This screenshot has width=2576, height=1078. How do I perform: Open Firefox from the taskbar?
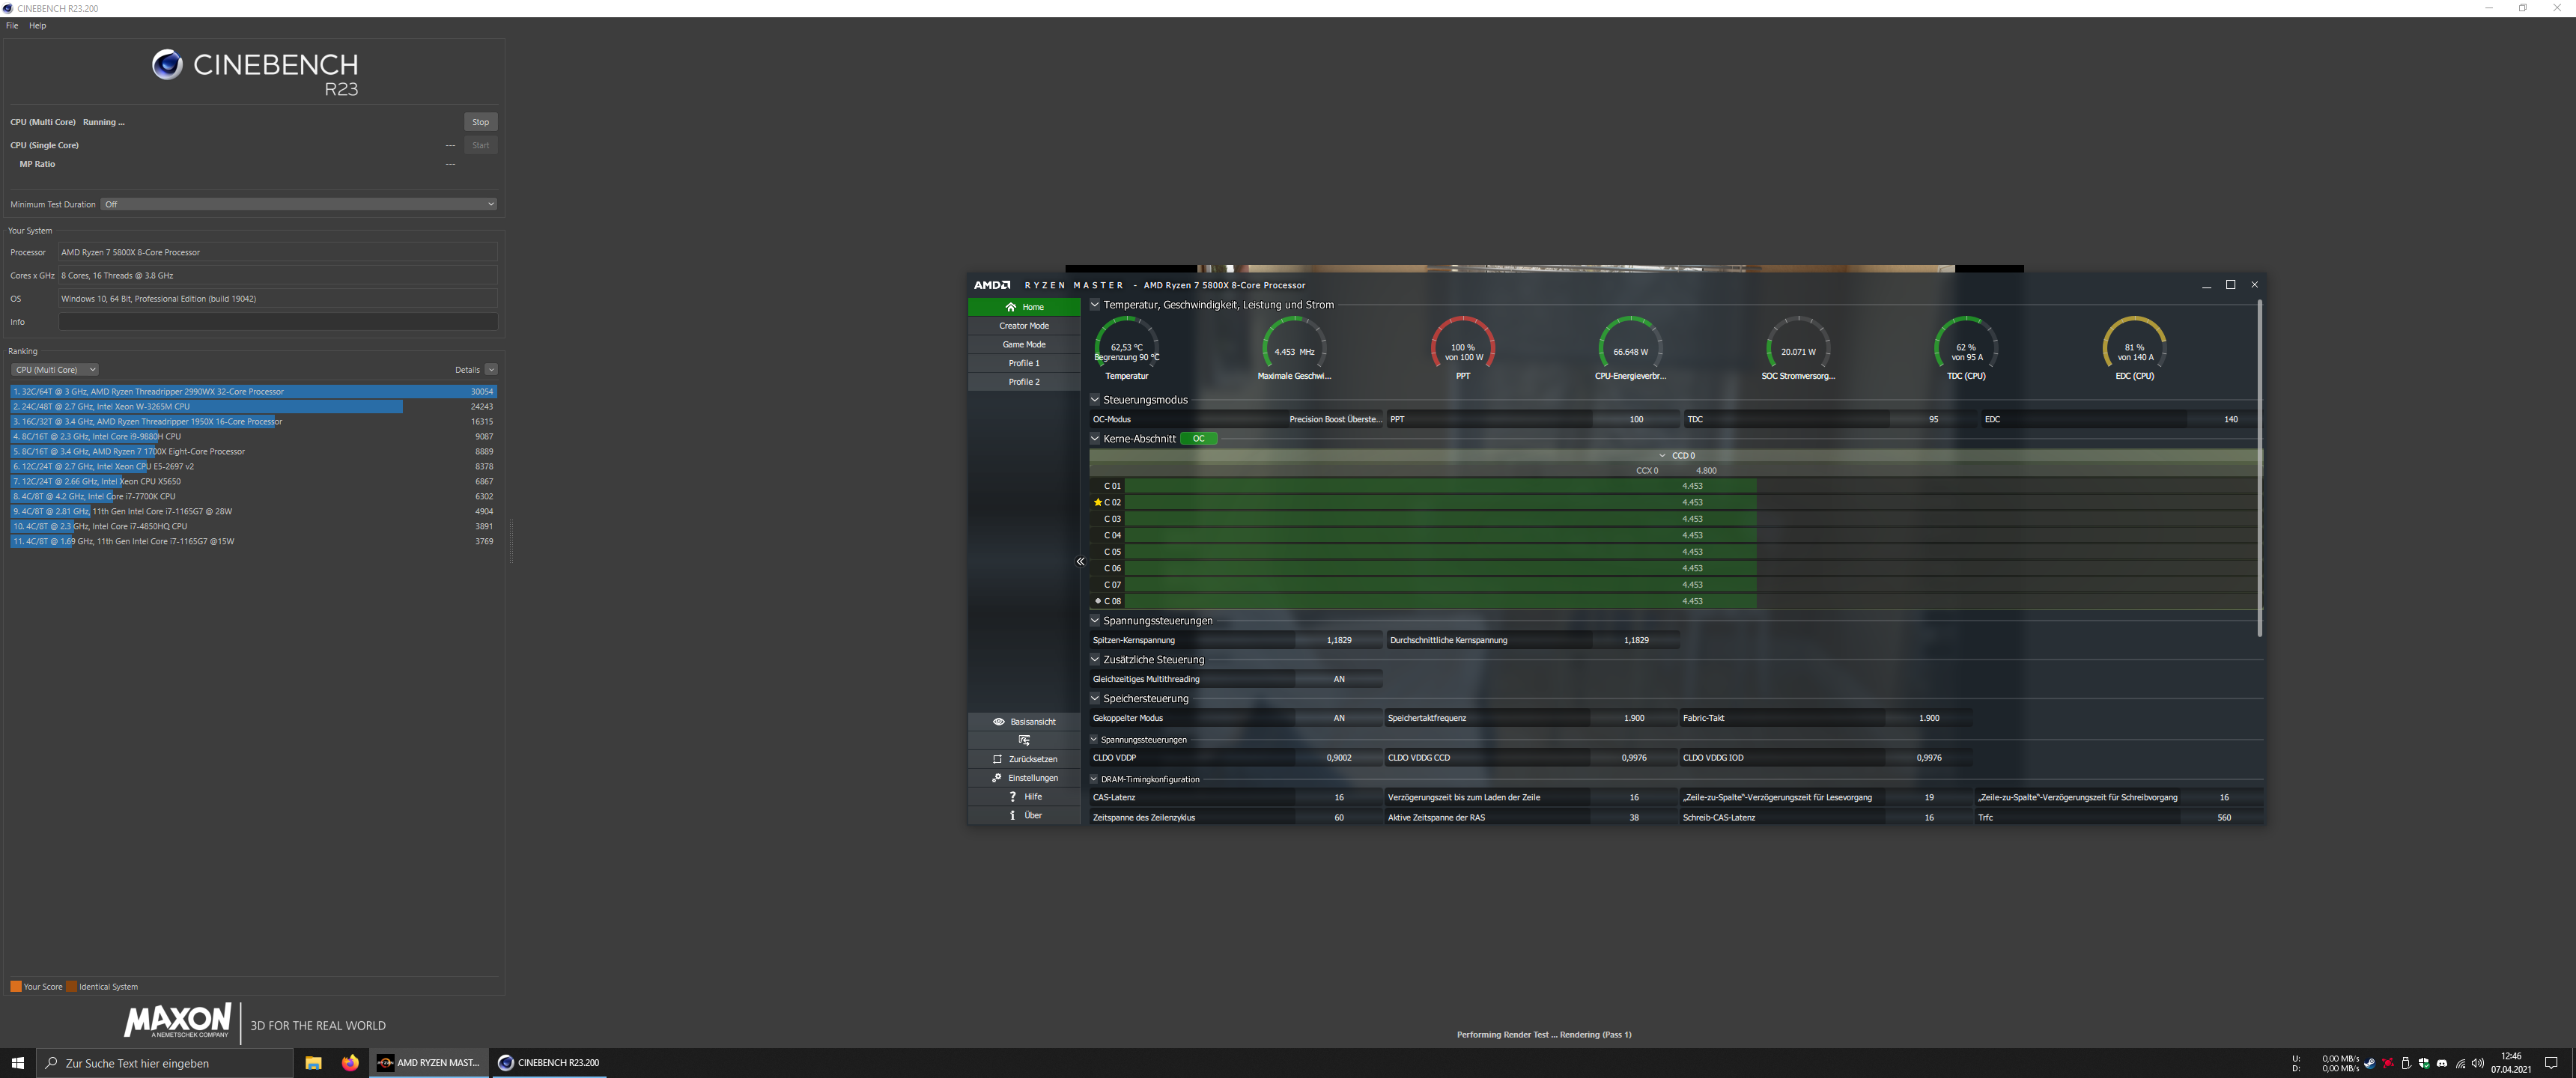click(349, 1063)
